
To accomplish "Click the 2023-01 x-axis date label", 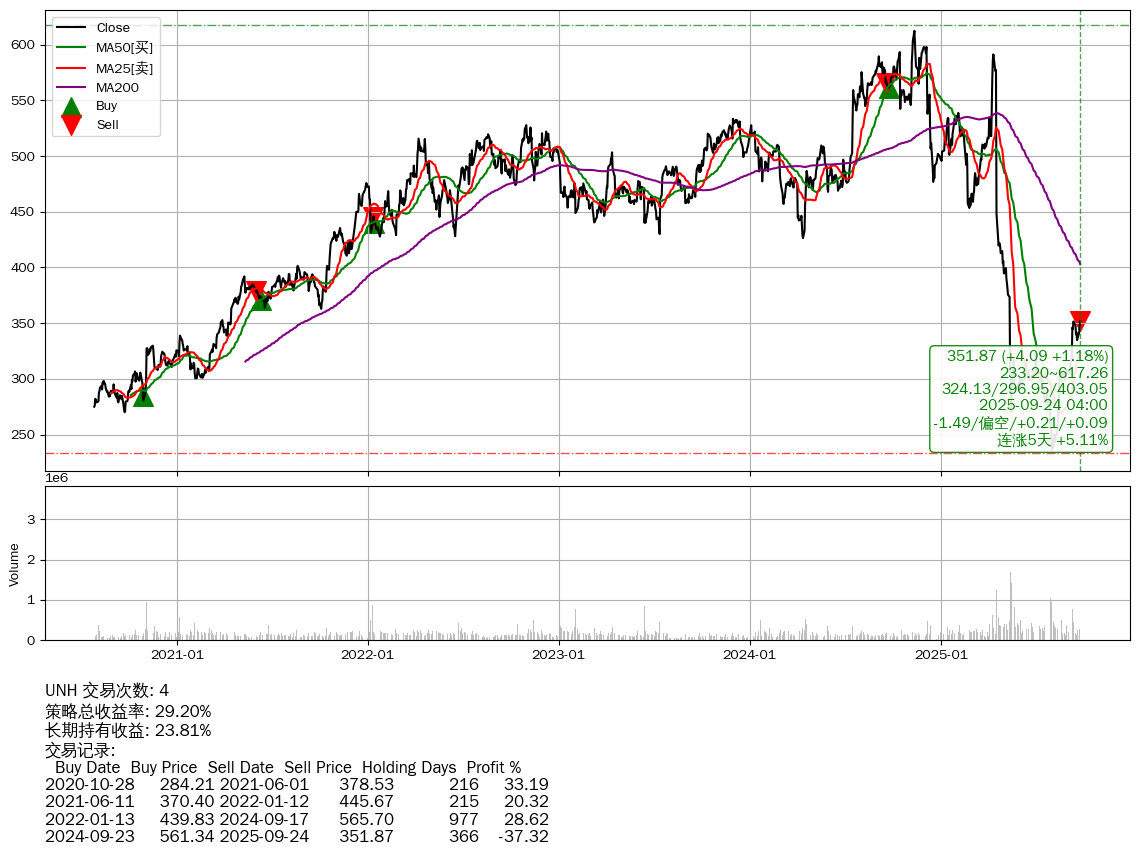I will click(x=558, y=656).
